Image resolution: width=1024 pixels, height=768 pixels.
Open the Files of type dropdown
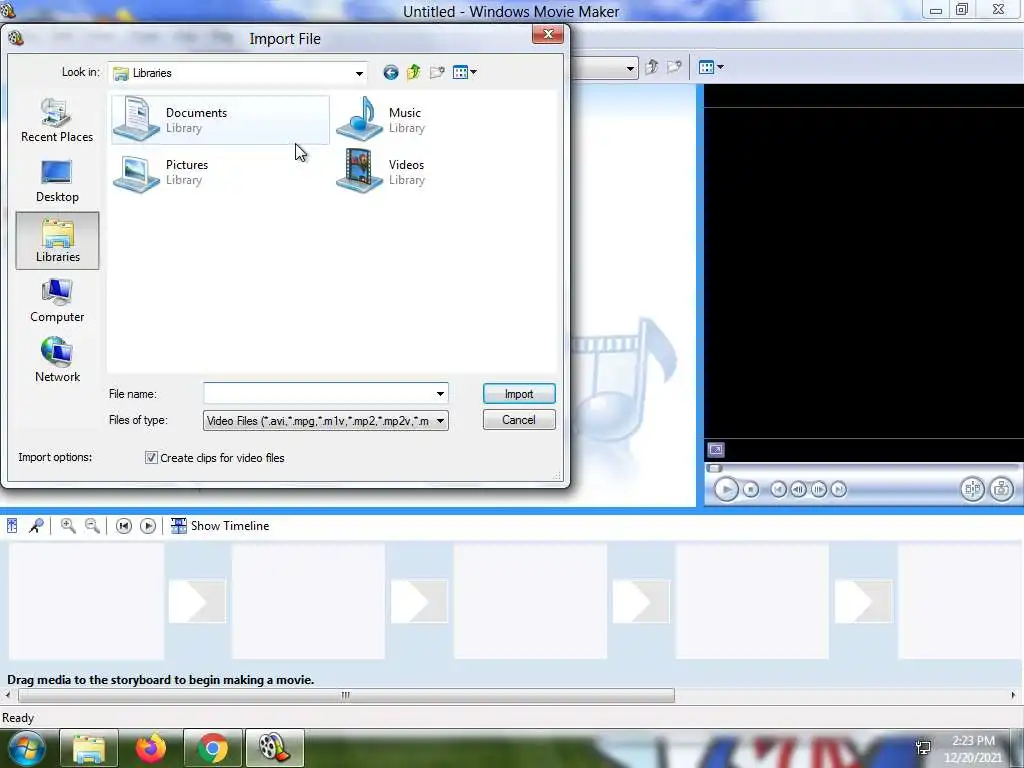(x=325, y=421)
